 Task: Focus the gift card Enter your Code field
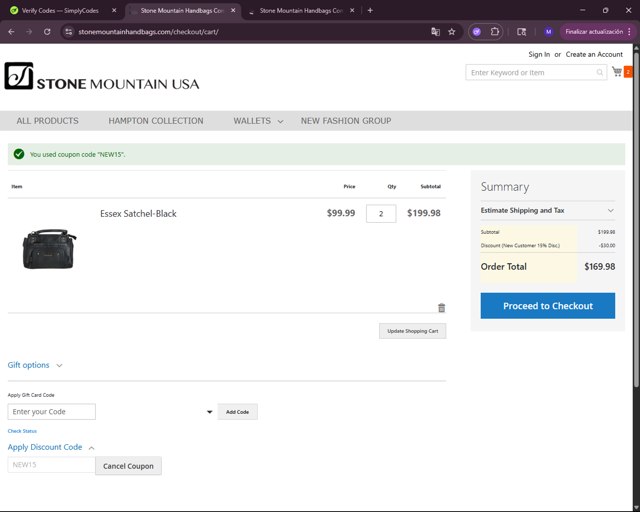51,412
